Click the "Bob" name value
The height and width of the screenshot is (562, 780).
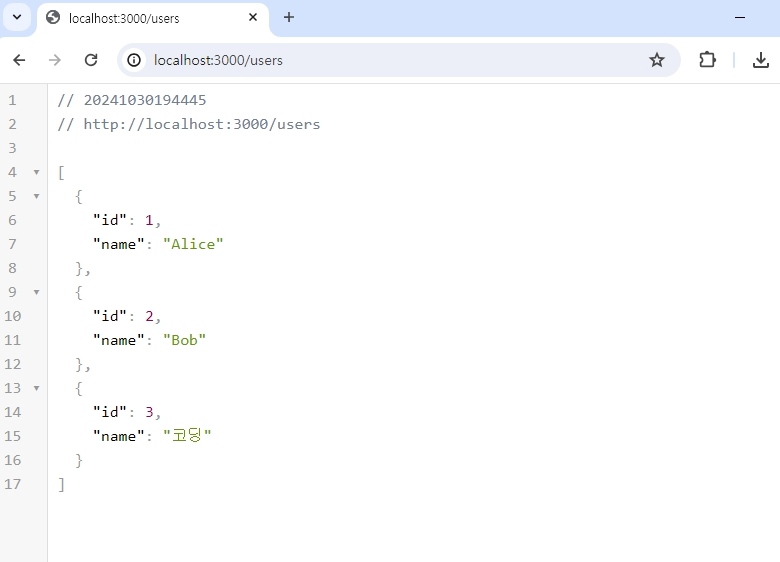[x=184, y=340]
